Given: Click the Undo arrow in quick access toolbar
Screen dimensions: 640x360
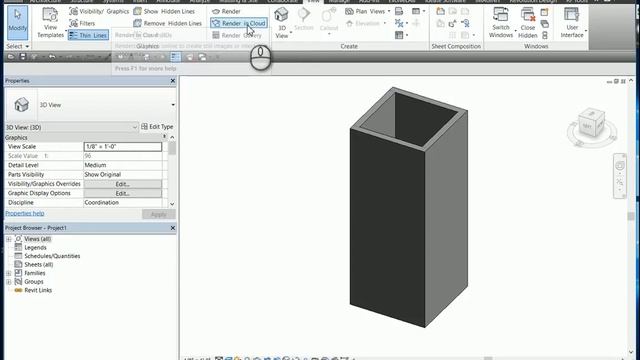Looking at the screenshot, I should (x=52, y=57).
